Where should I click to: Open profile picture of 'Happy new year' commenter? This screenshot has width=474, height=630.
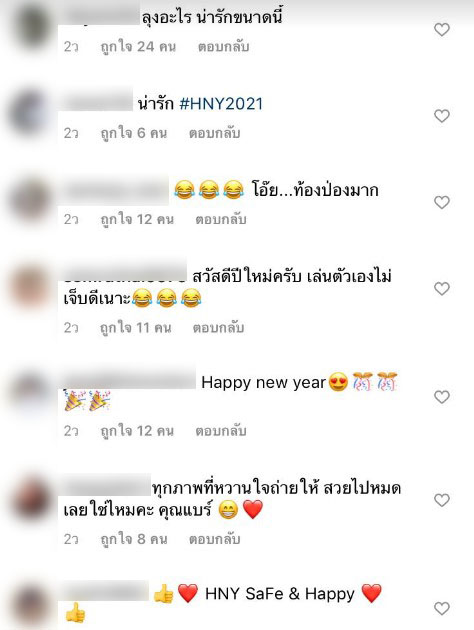(30, 391)
